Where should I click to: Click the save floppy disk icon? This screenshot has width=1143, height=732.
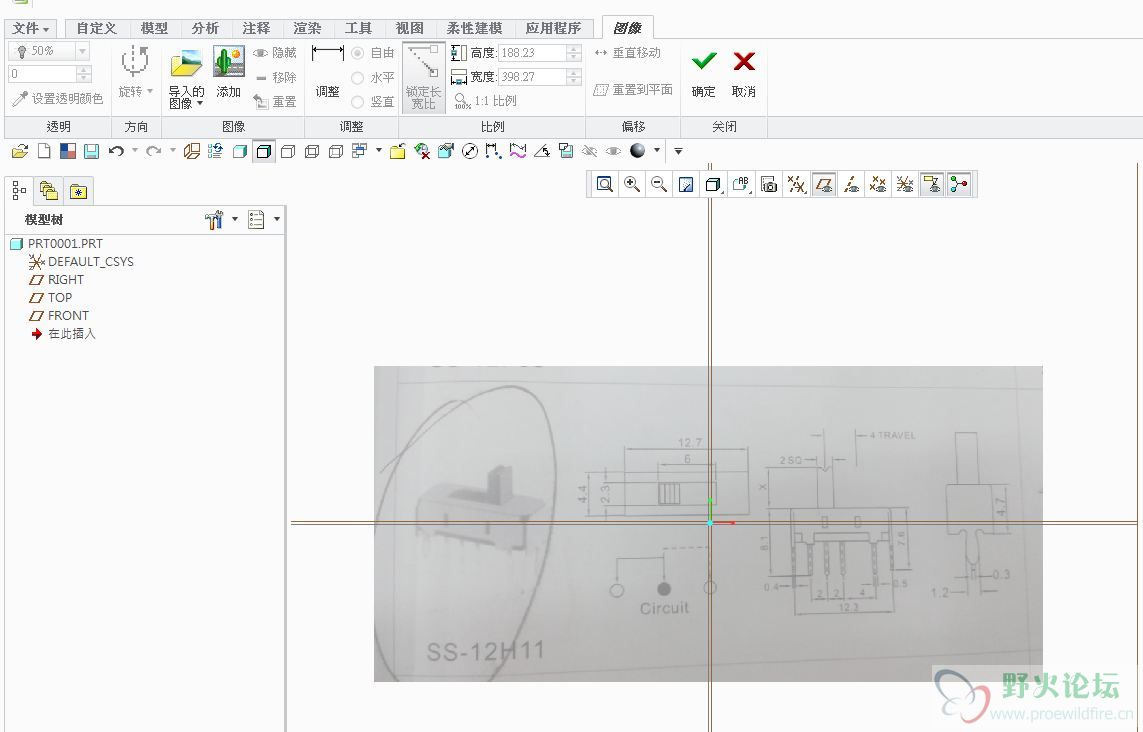(x=91, y=151)
